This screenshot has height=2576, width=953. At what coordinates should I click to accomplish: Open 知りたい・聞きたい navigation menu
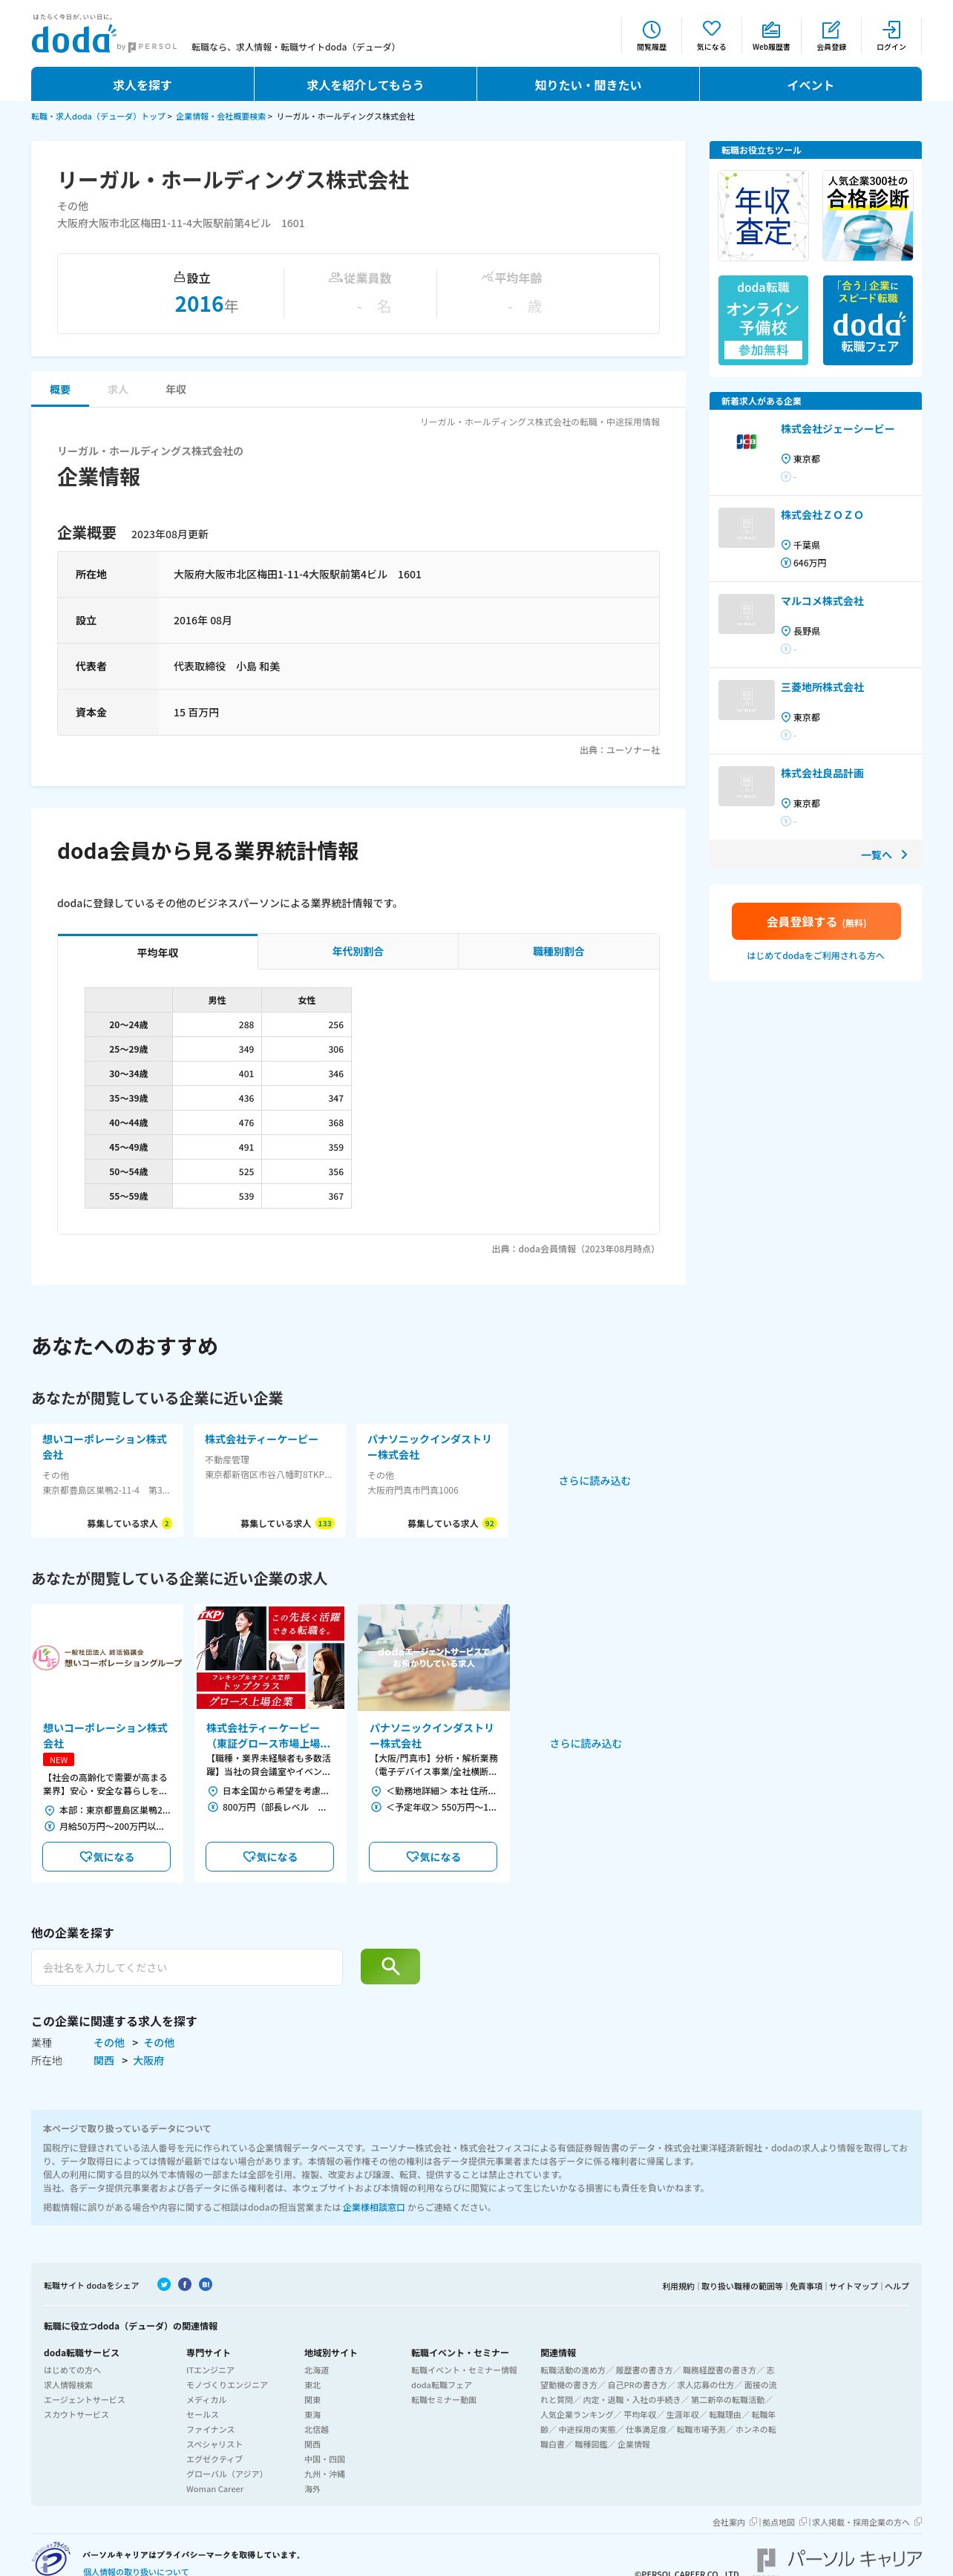click(588, 85)
